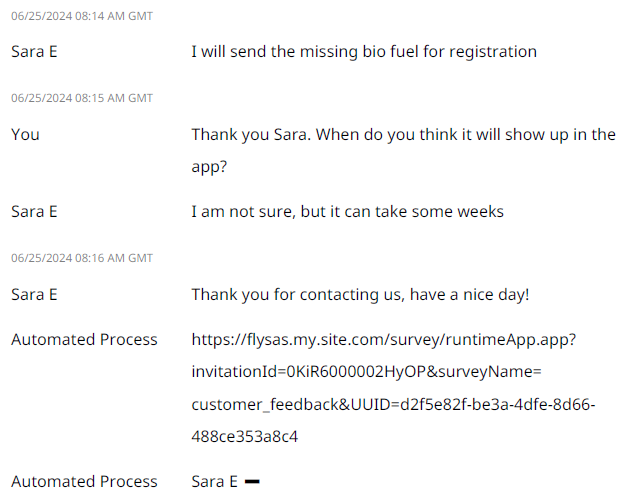
Task: Click the "Thank you Sara" message
Action: click(403, 134)
